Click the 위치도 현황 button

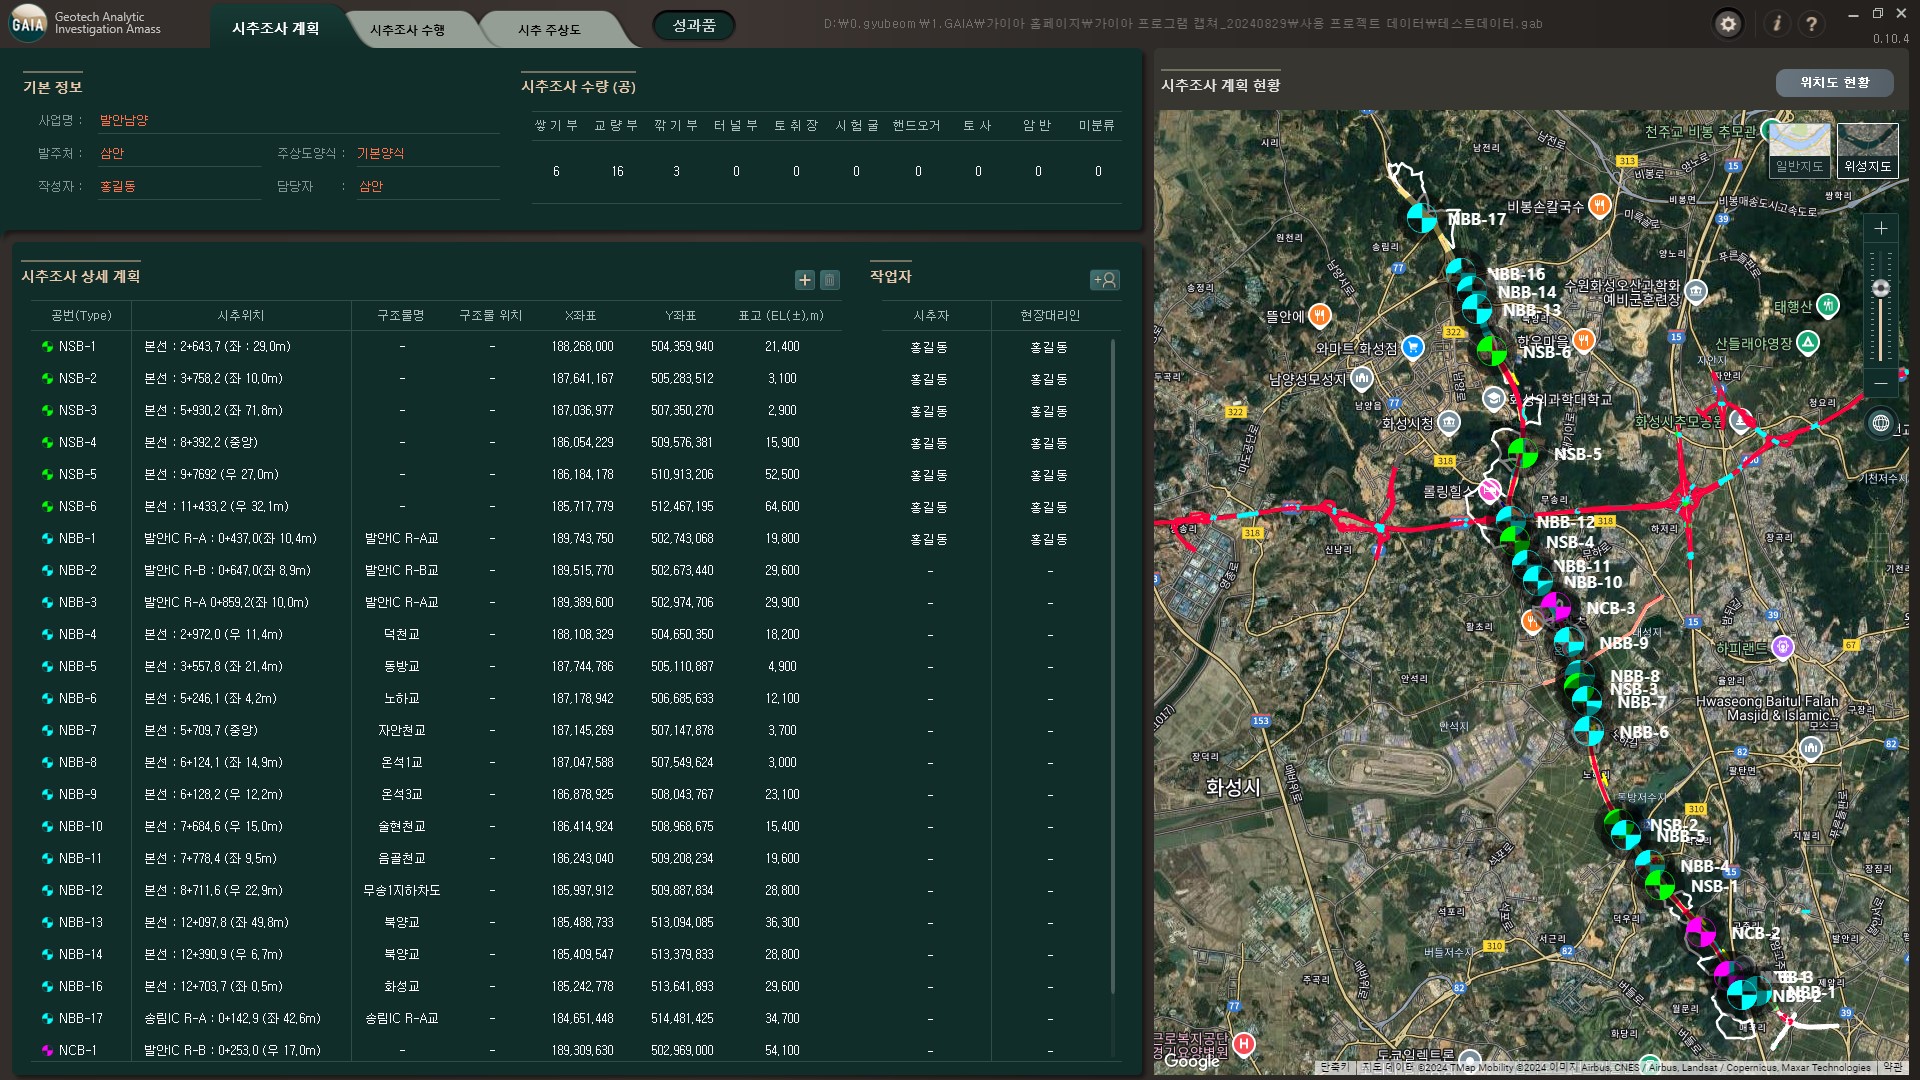click(x=1834, y=83)
